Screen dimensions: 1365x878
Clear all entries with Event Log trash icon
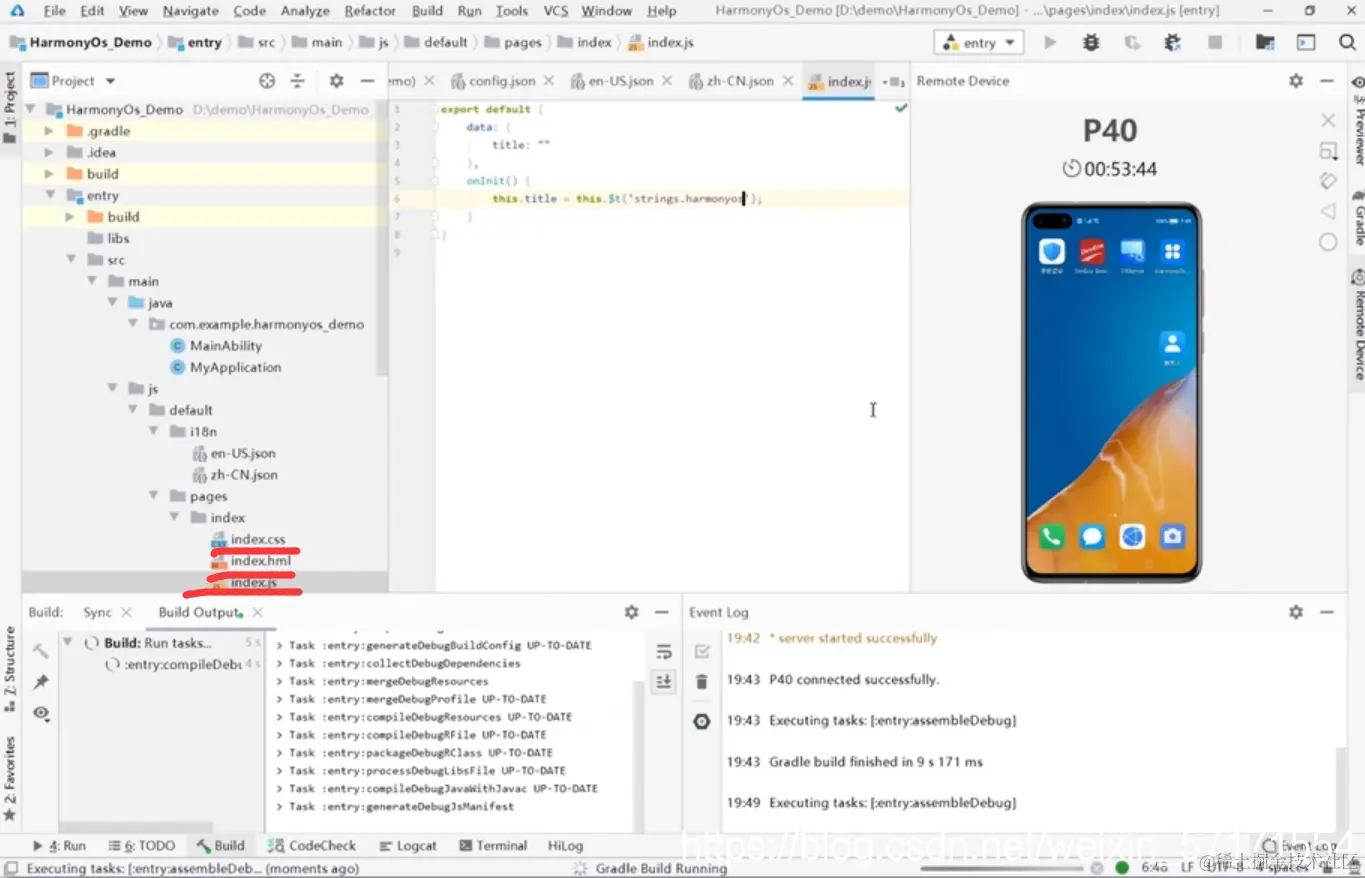[x=702, y=681]
